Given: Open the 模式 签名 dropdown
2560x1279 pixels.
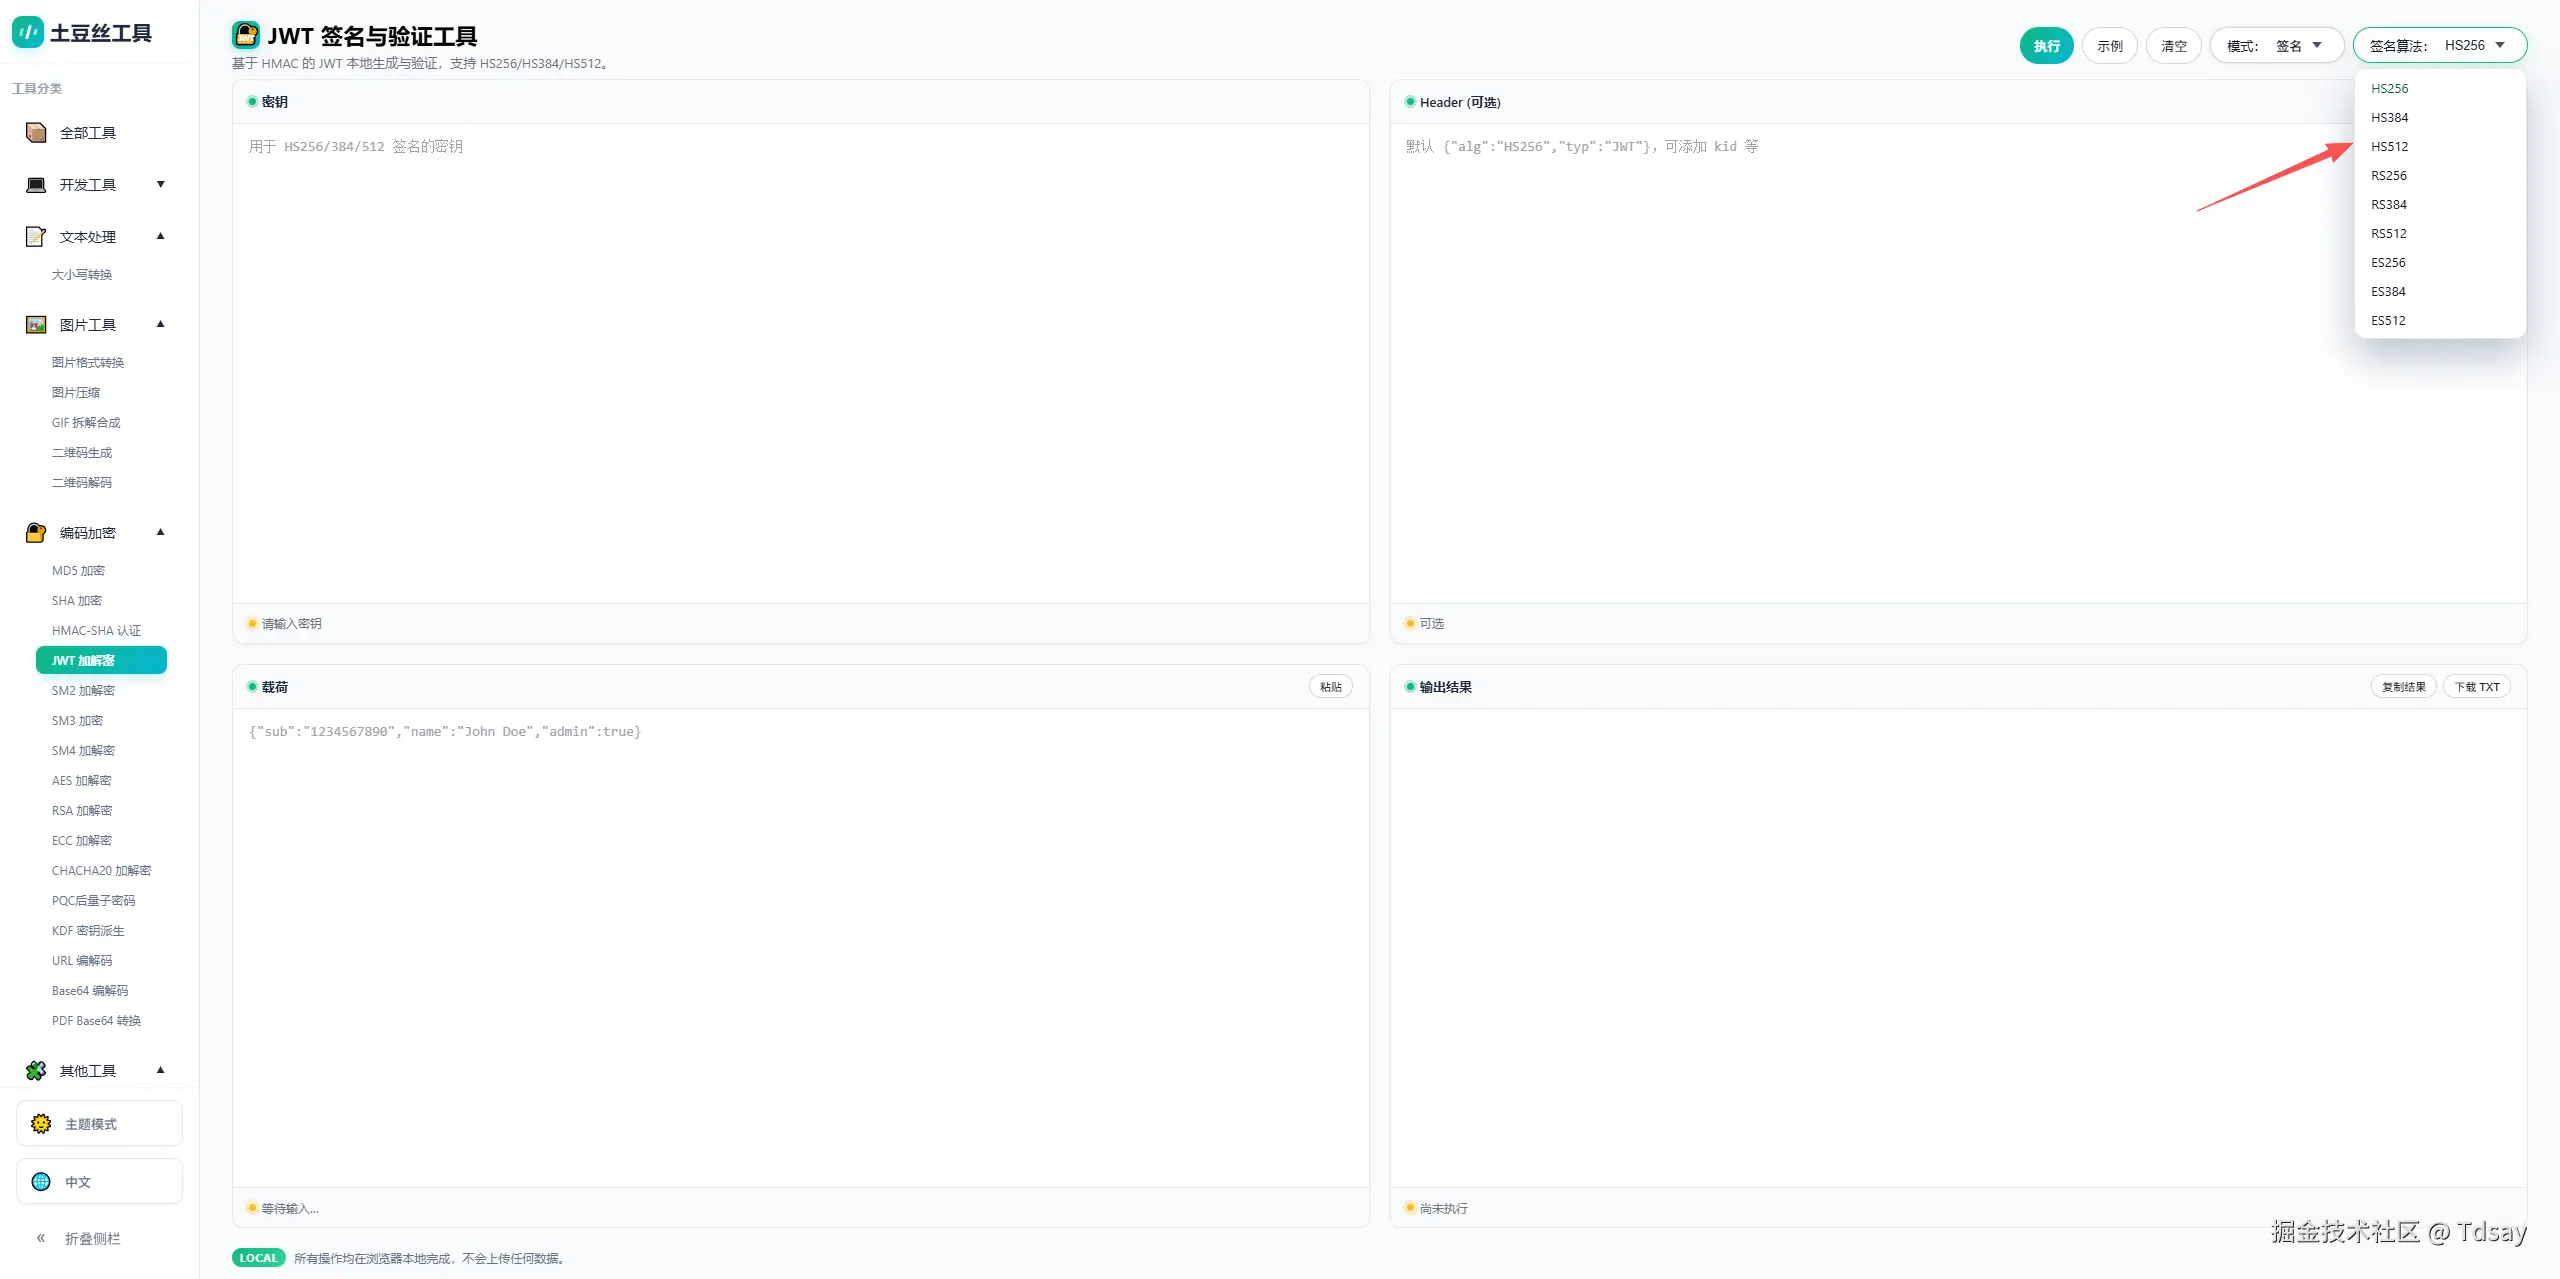Looking at the screenshot, I should pyautogui.click(x=2276, y=46).
